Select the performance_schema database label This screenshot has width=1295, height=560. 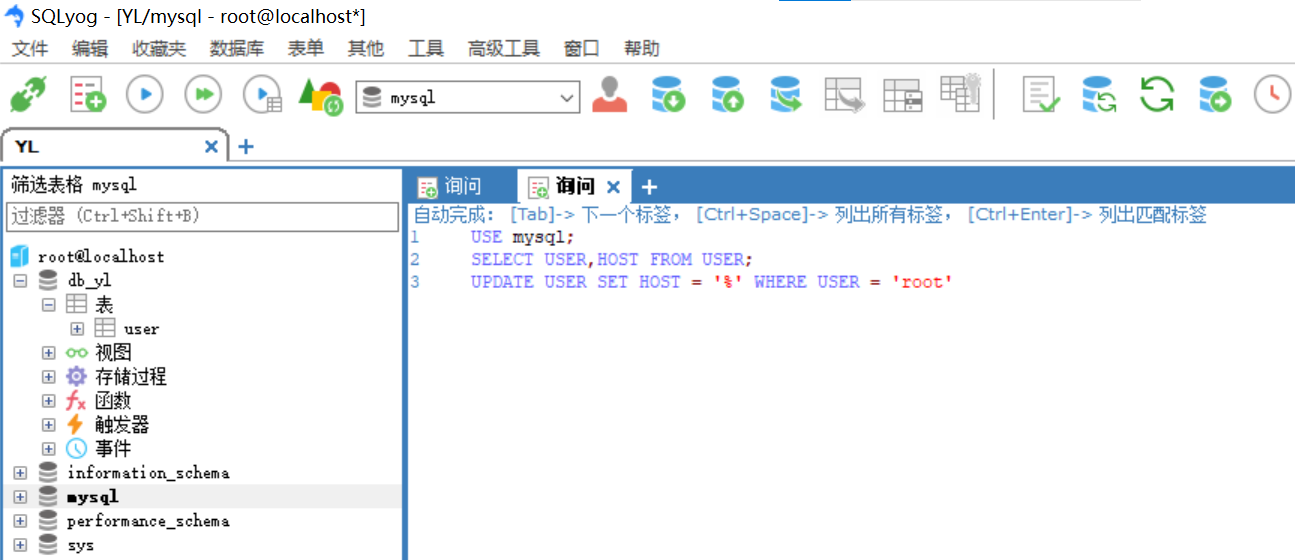148,521
